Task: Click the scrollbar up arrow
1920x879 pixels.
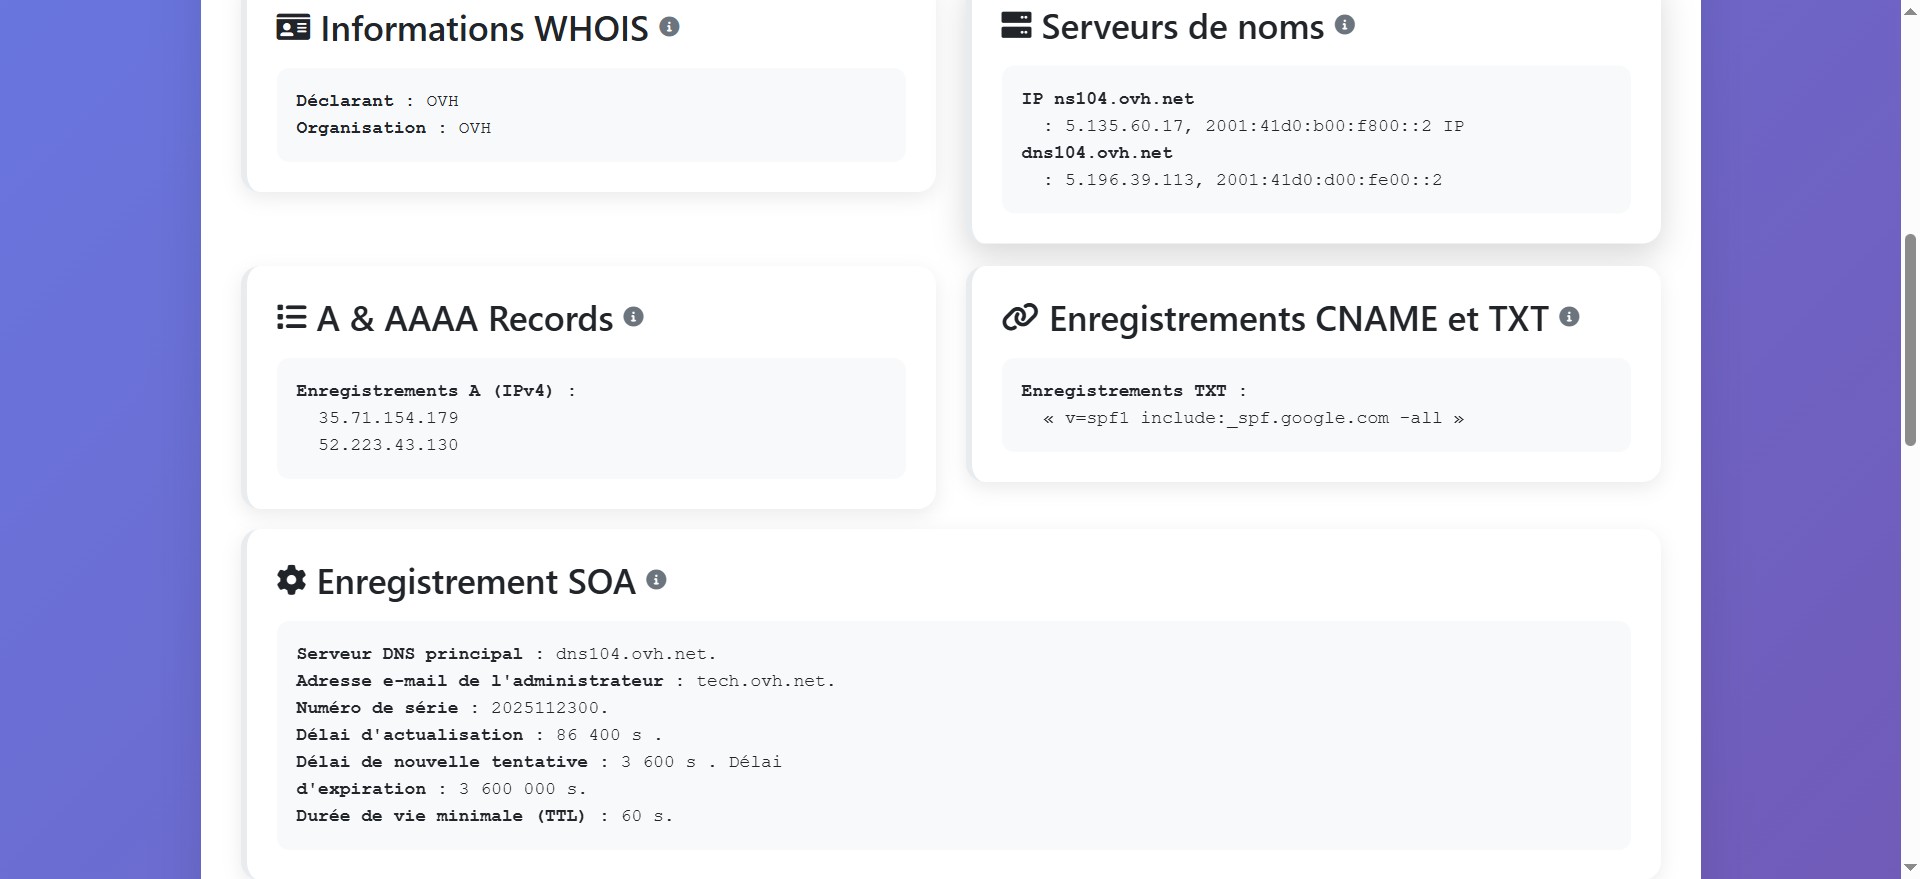Action: pos(1908,10)
